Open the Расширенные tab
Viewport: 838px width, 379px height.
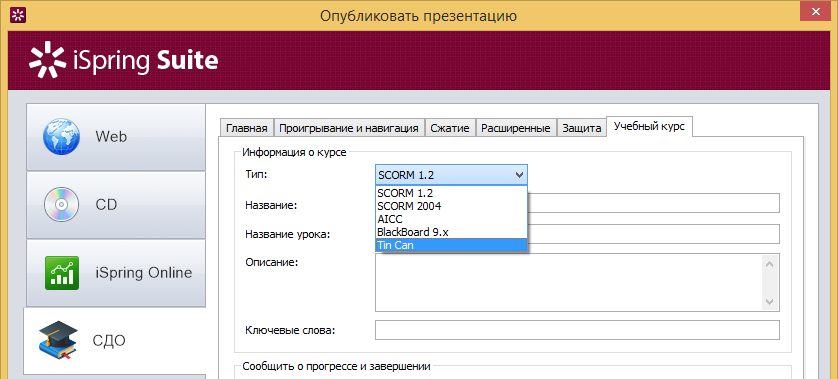point(516,128)
